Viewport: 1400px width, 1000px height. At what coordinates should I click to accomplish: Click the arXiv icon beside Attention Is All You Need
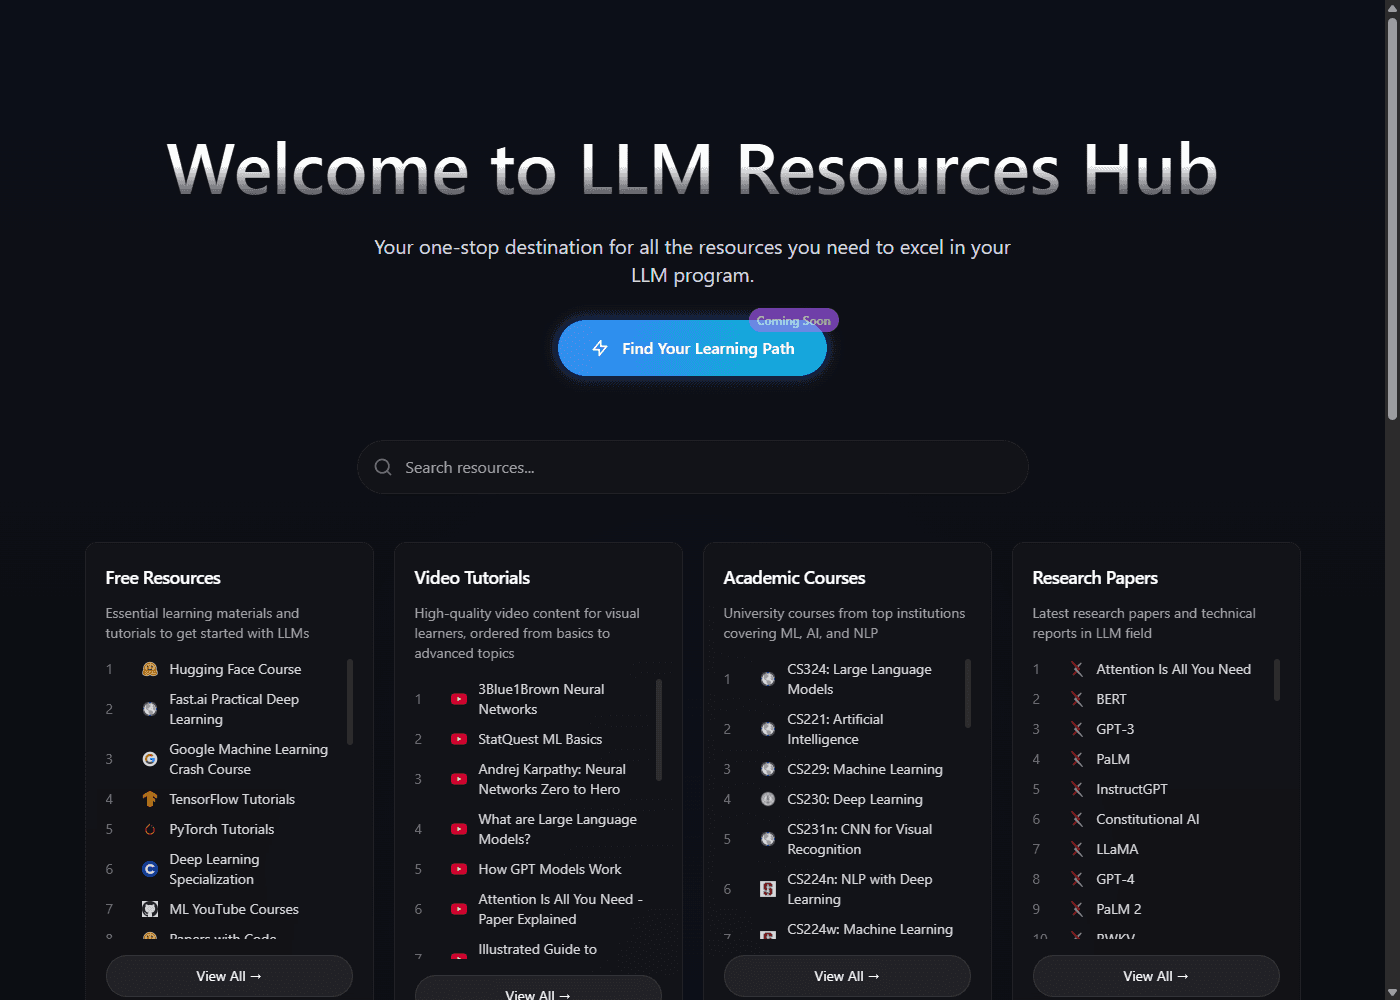[1077, 669]
